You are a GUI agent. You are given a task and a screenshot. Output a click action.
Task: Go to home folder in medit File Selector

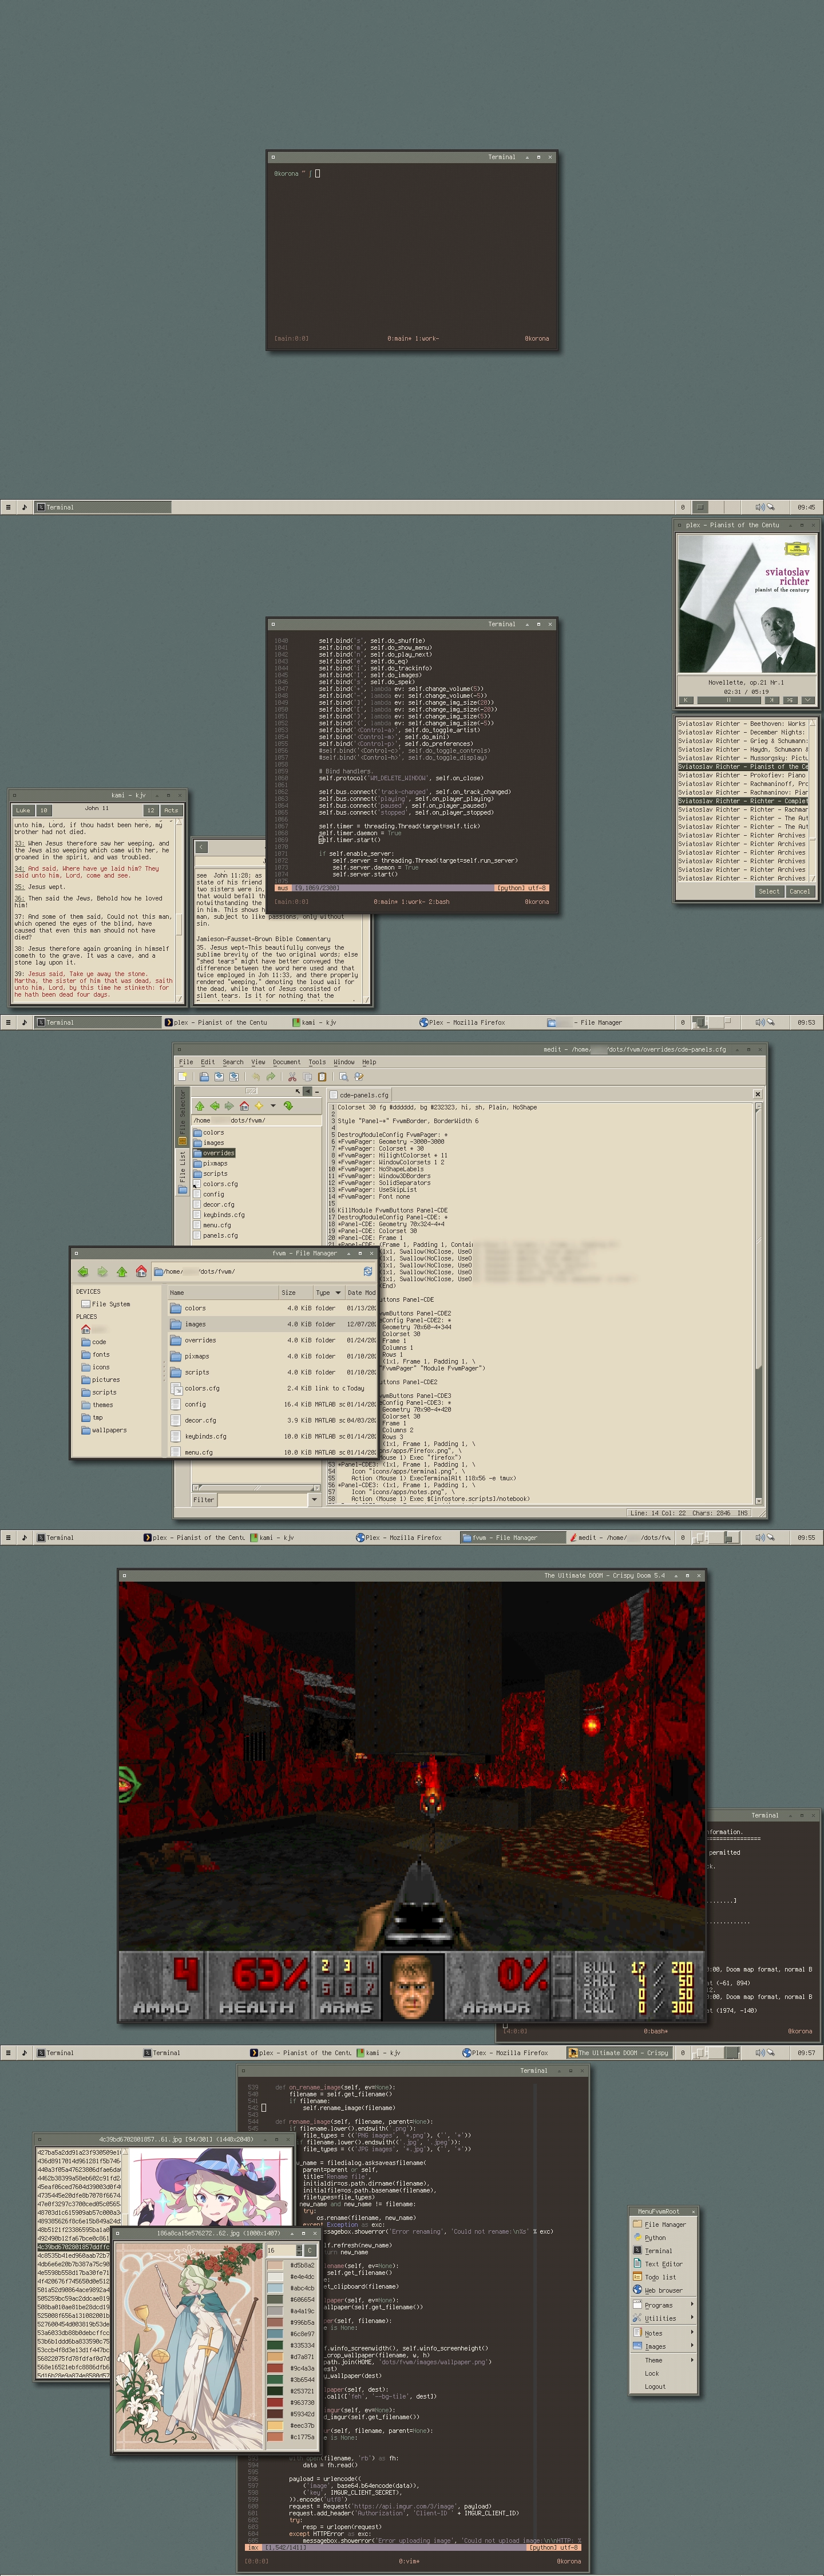click(x=243, y=1106)
